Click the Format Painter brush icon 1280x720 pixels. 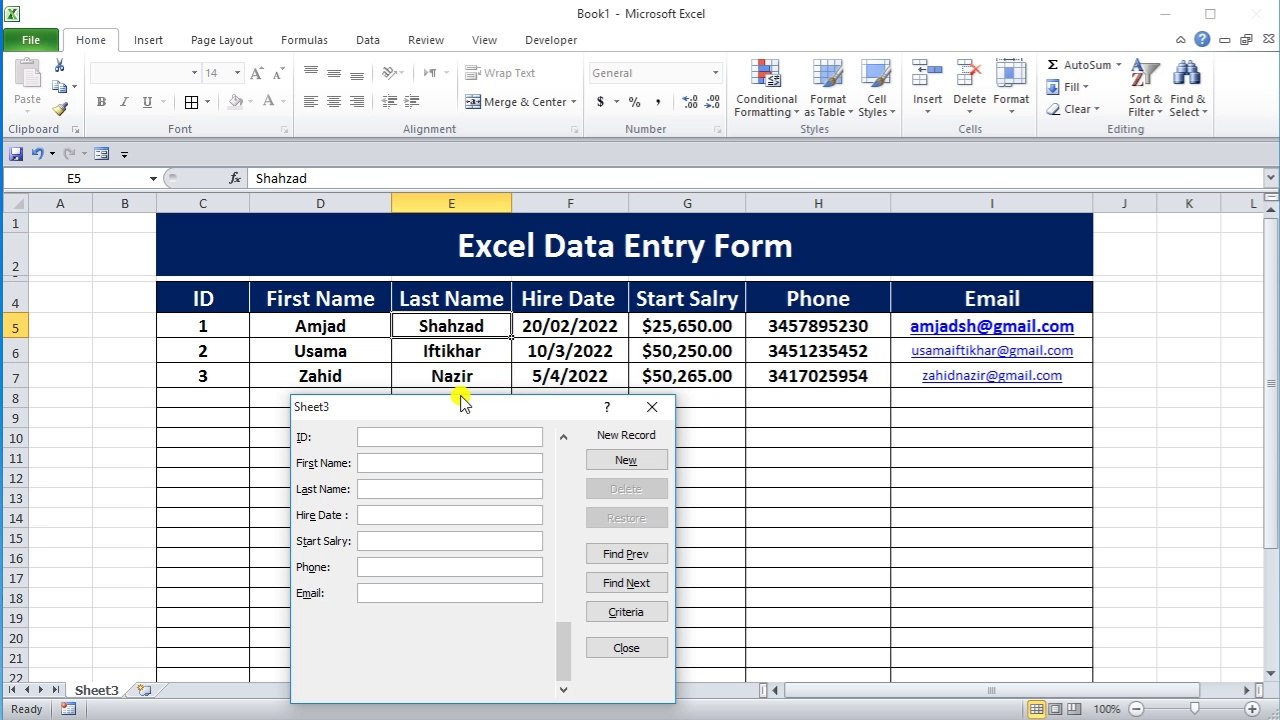[x=60, y=109]
